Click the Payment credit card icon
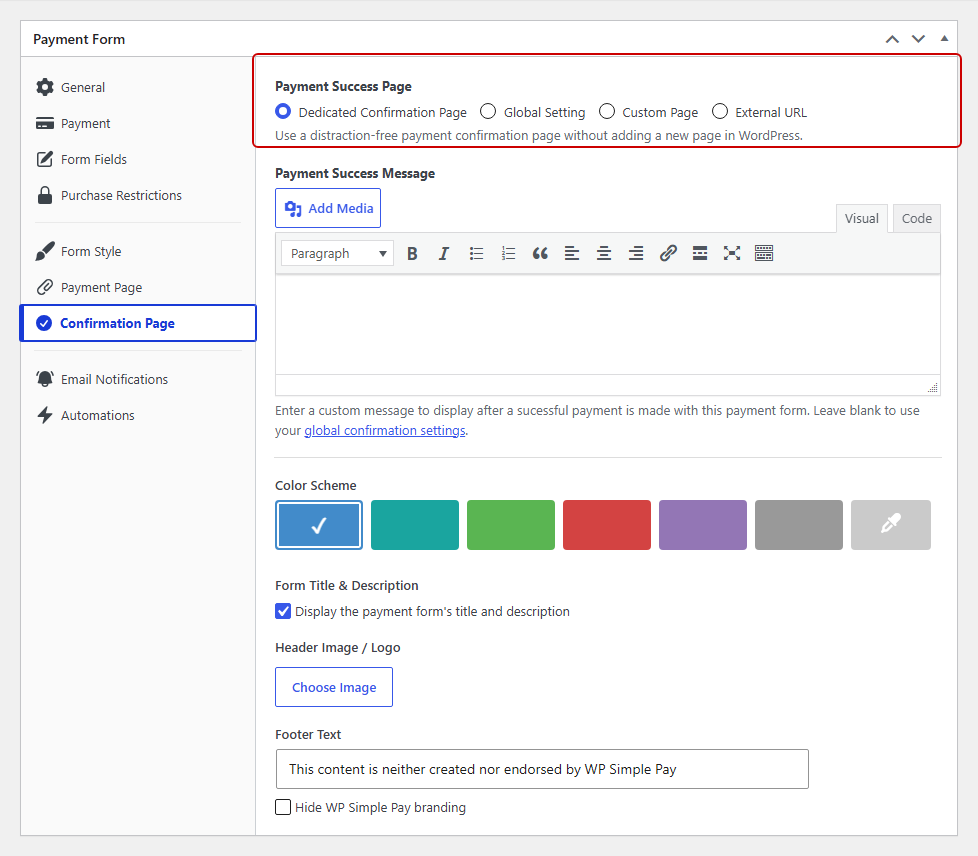 point(45,124)
